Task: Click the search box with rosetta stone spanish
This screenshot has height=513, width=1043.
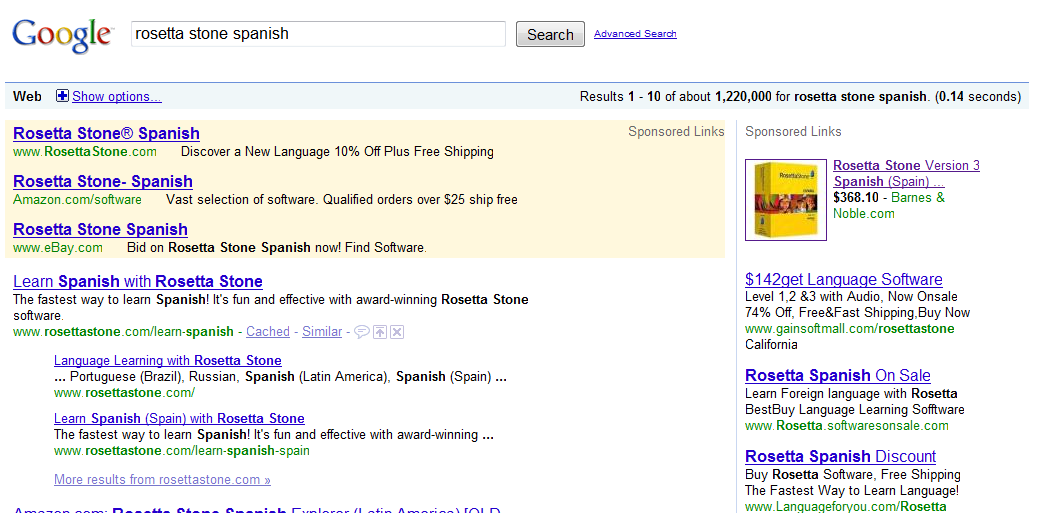Action: click(318, 34)
